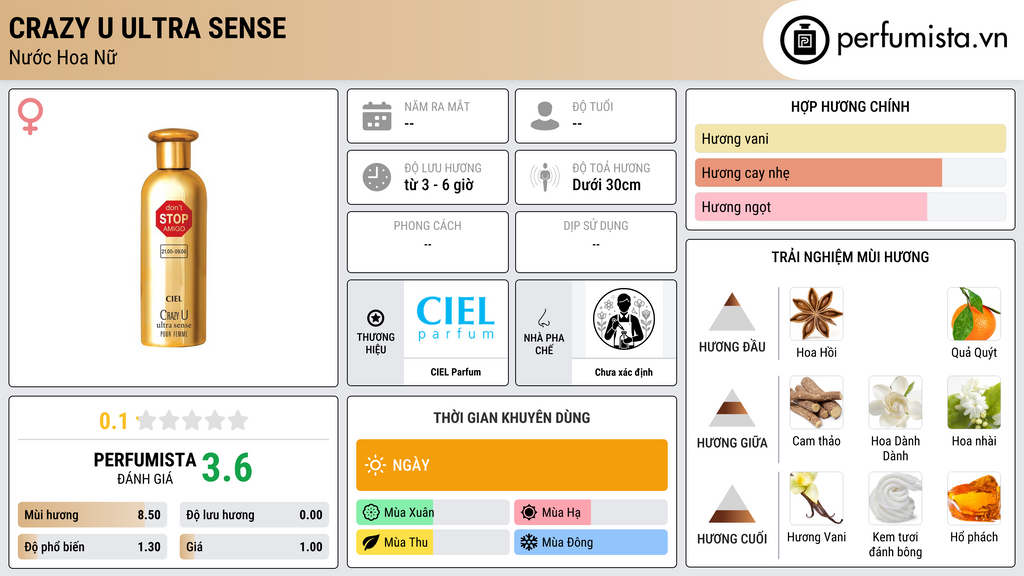The image size is (1024, 576).
Task: Click the Hương vani accord bar
Action: tap(850, 138)
